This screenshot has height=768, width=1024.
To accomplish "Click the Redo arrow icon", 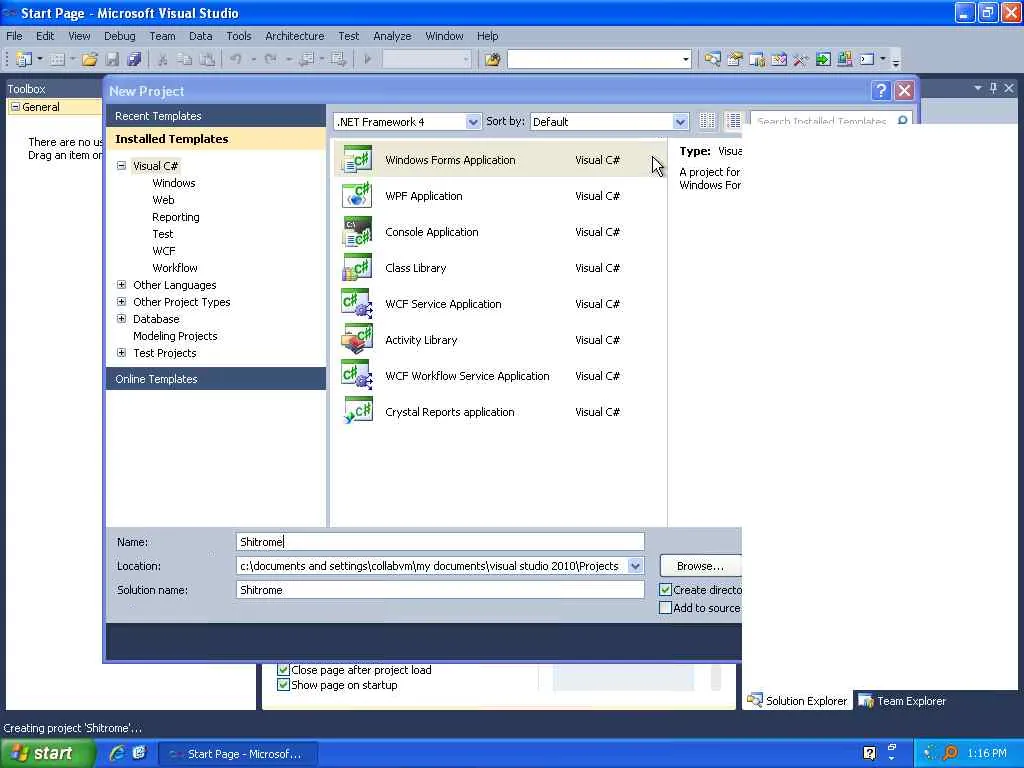I will tap(270, 59).
